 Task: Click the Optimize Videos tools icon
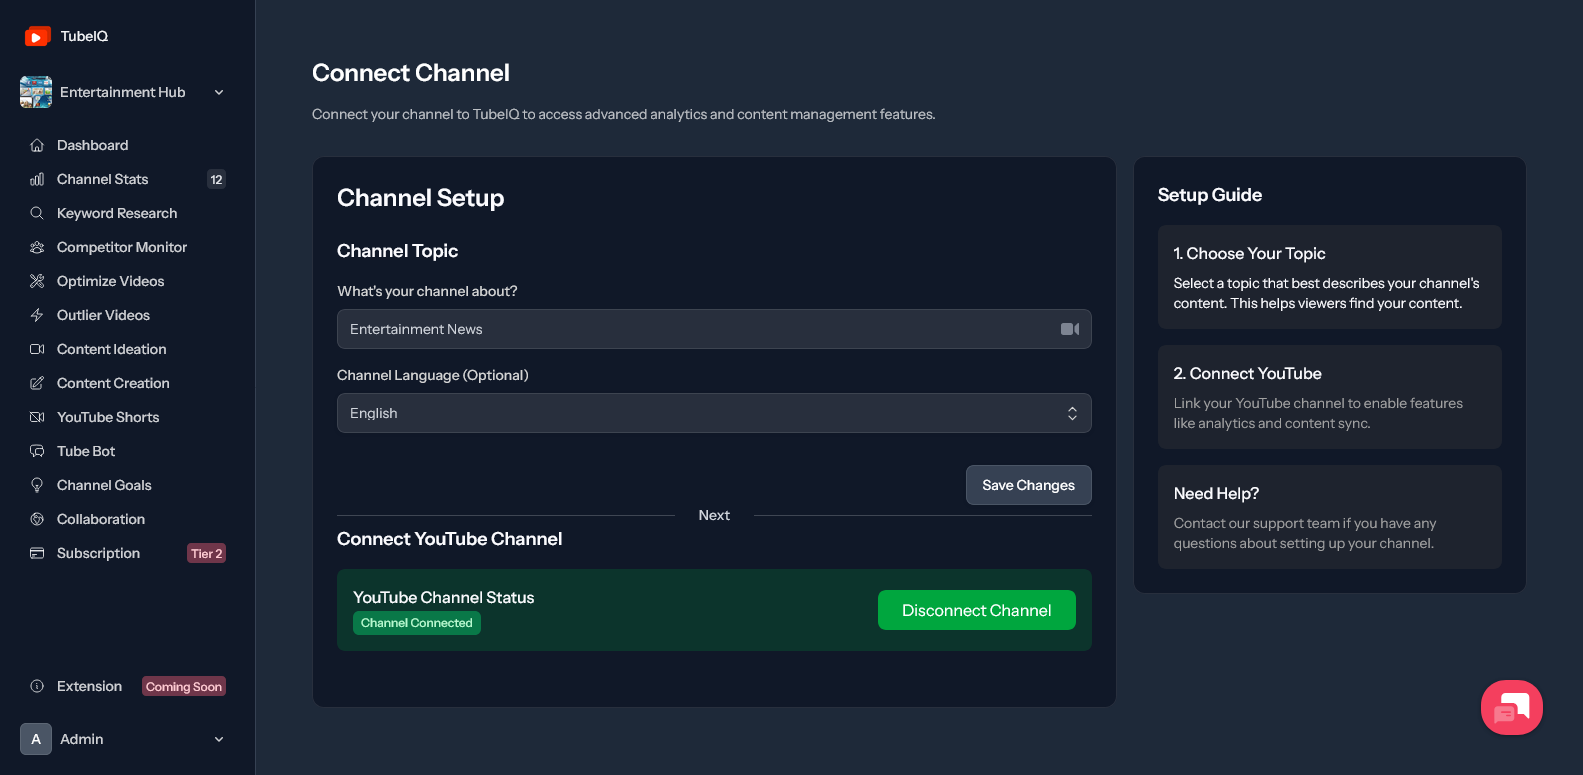37,281
